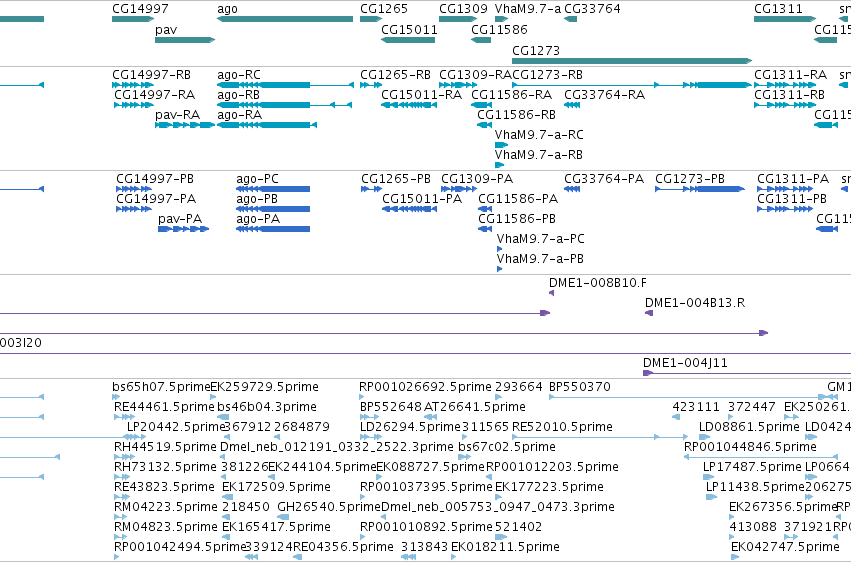The height and width of the screenshot is (562, 851).
Task: Click the pav-PA protein feature
Action: (183, 229)
